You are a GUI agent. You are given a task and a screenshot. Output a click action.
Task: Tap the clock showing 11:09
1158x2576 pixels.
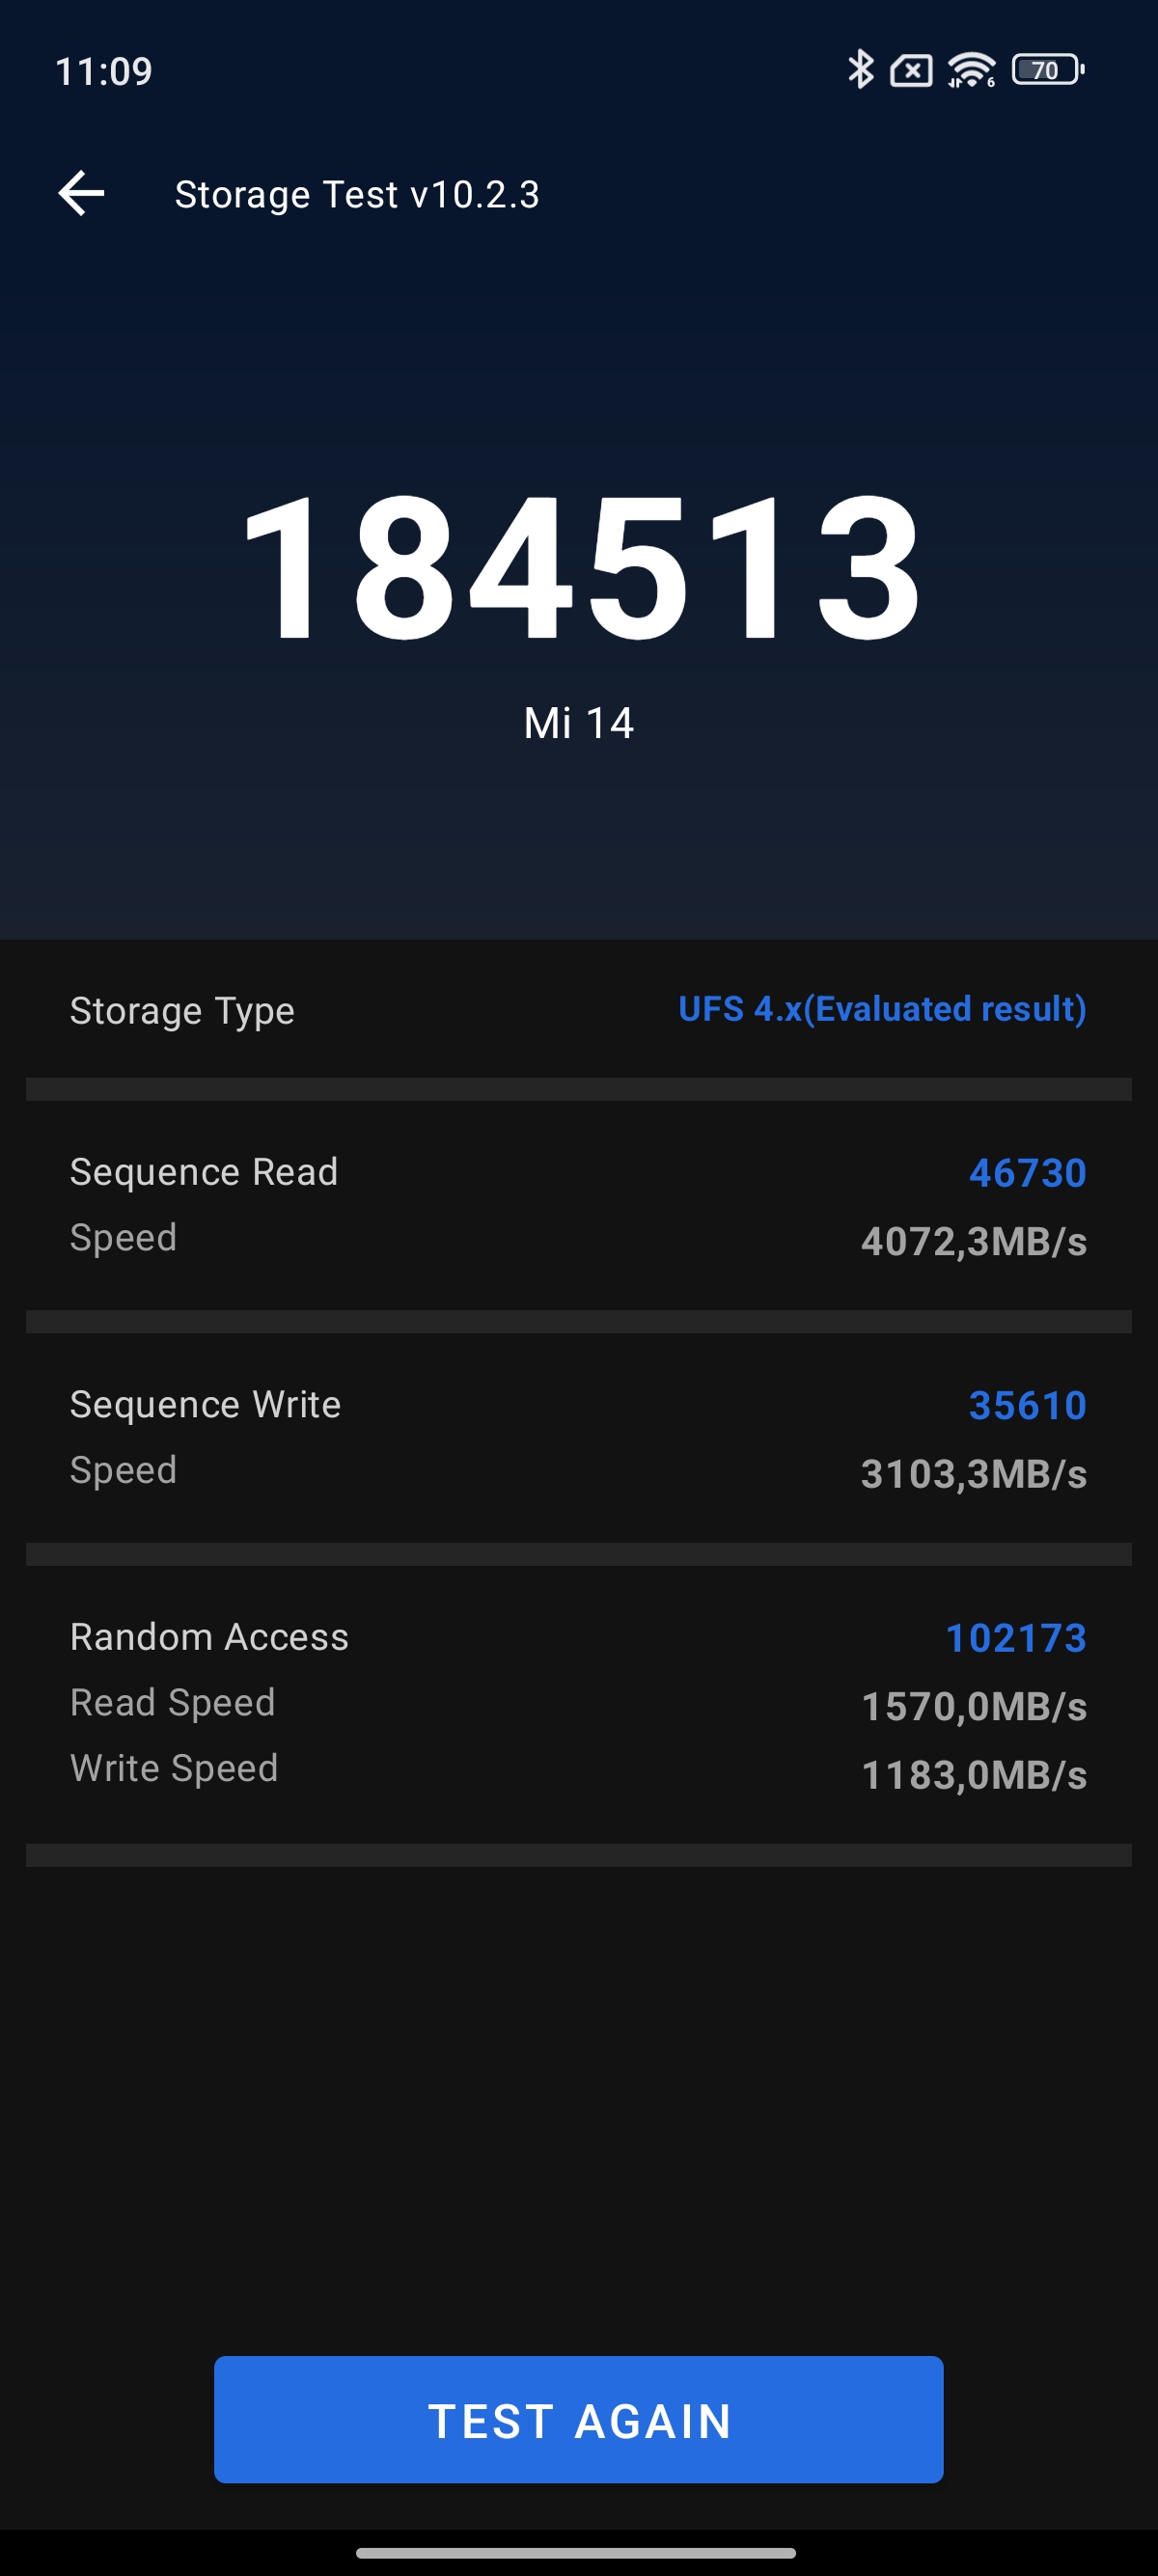pyautogui.click(x=103, y=71)
